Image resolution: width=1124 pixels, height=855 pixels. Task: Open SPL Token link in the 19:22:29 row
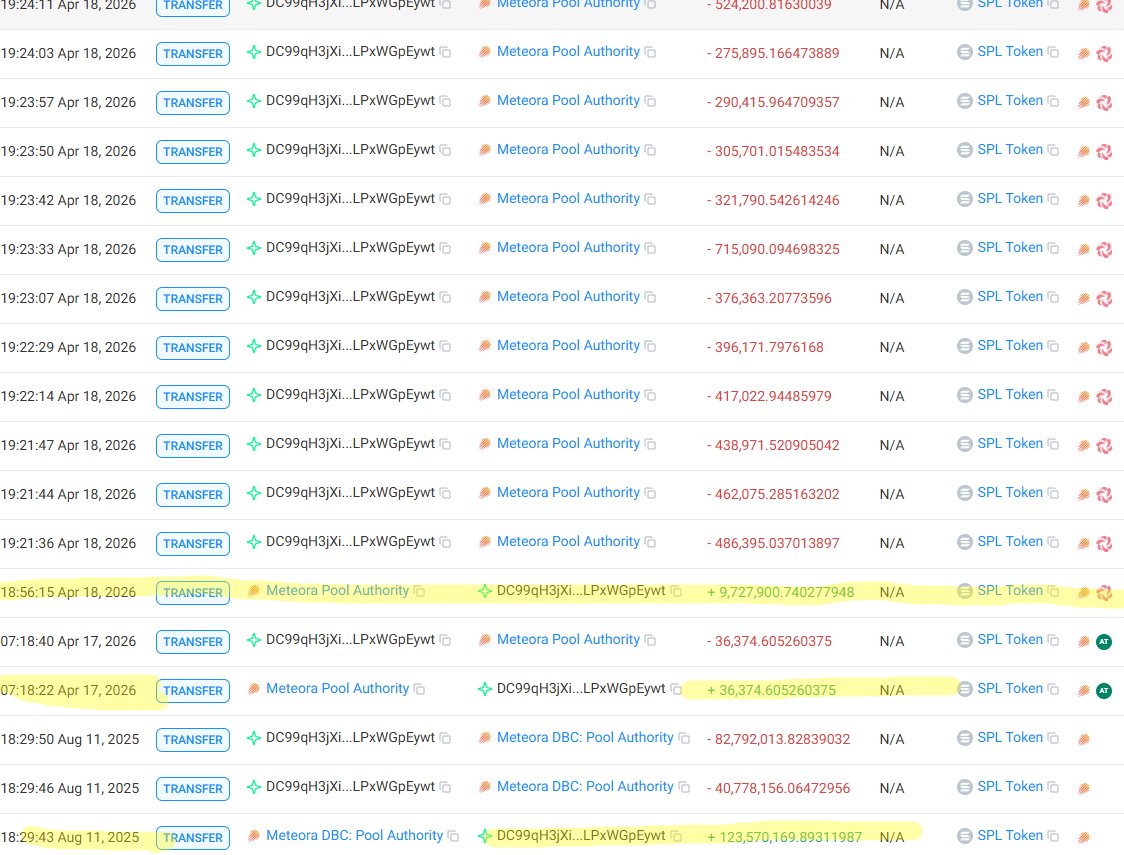click(x=1010, y=345)
